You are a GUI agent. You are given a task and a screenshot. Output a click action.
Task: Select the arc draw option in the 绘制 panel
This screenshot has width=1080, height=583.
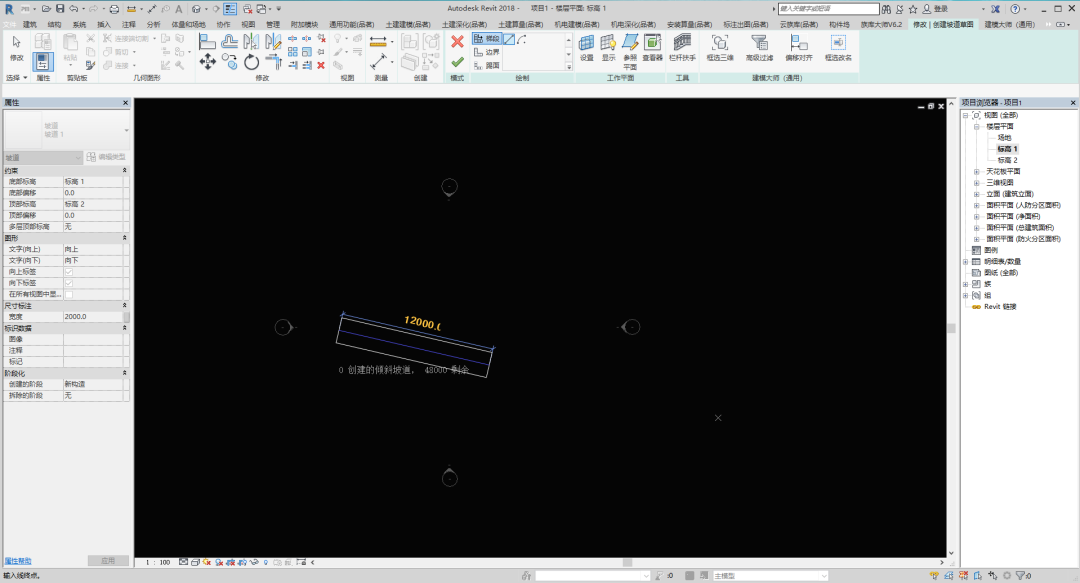(521, 39)
